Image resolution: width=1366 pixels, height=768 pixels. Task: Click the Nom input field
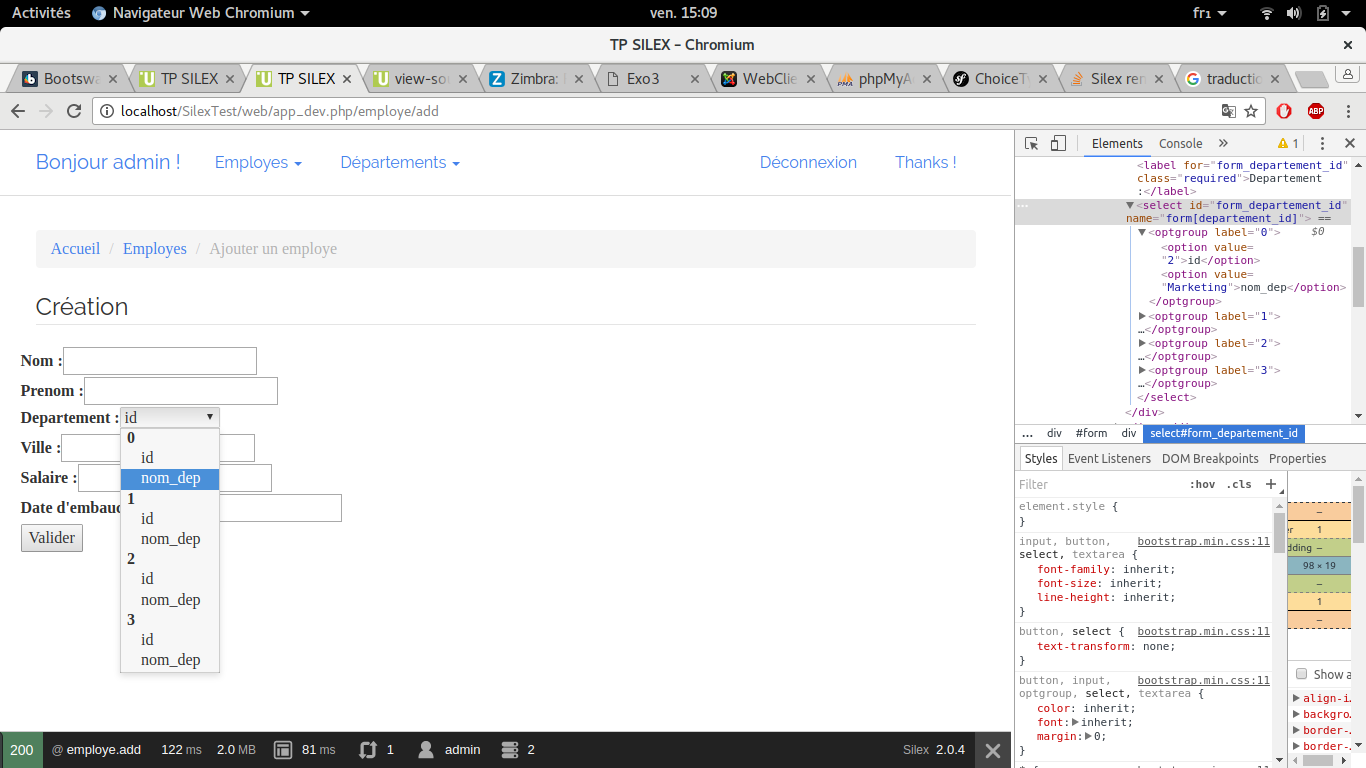pyautogui.click(x=160, y=361)
